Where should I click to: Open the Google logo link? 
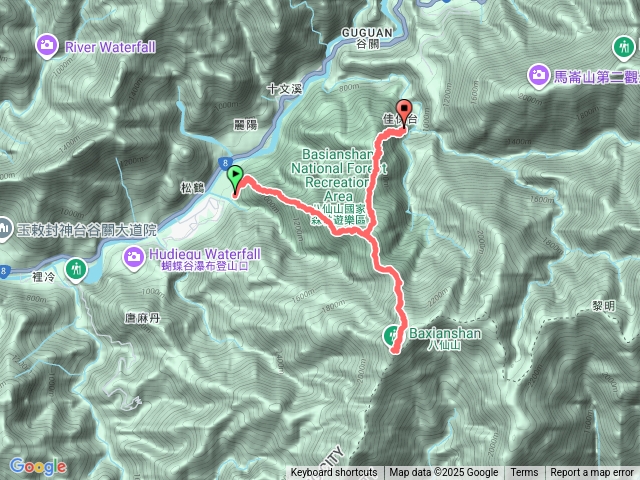tap(38, 466)
